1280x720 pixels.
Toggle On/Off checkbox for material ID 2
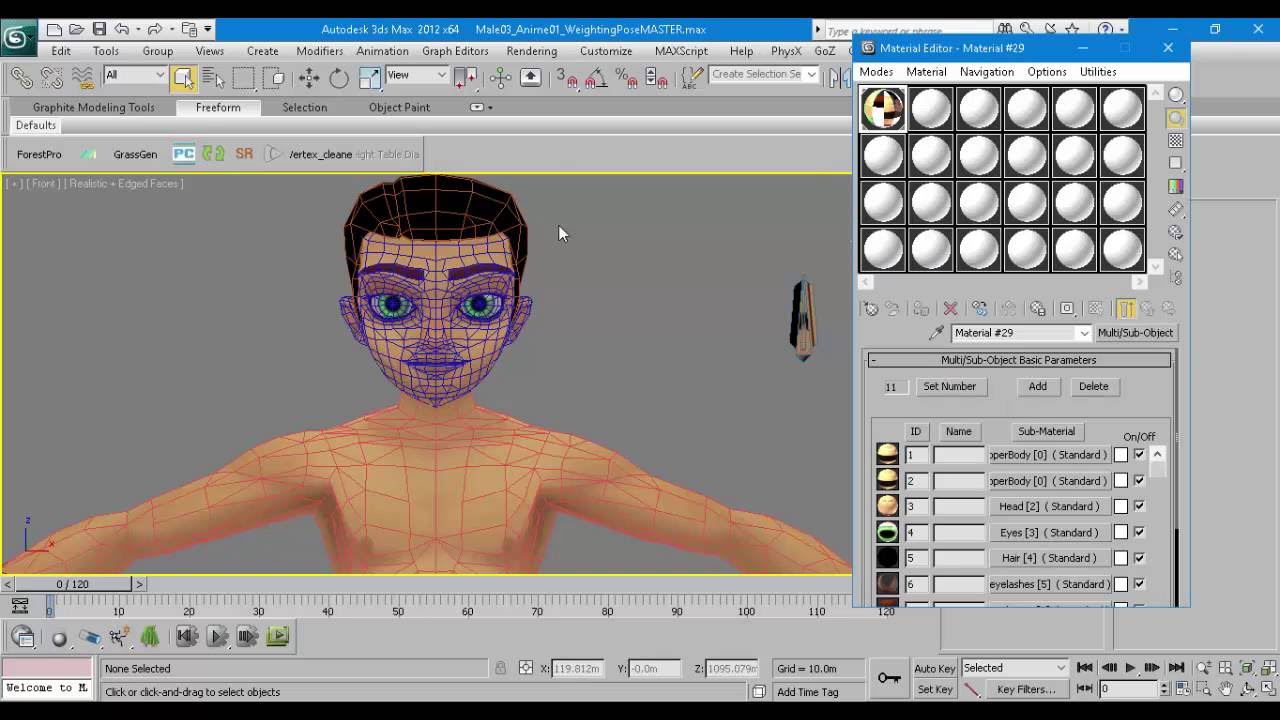(x=1139, y=481)
